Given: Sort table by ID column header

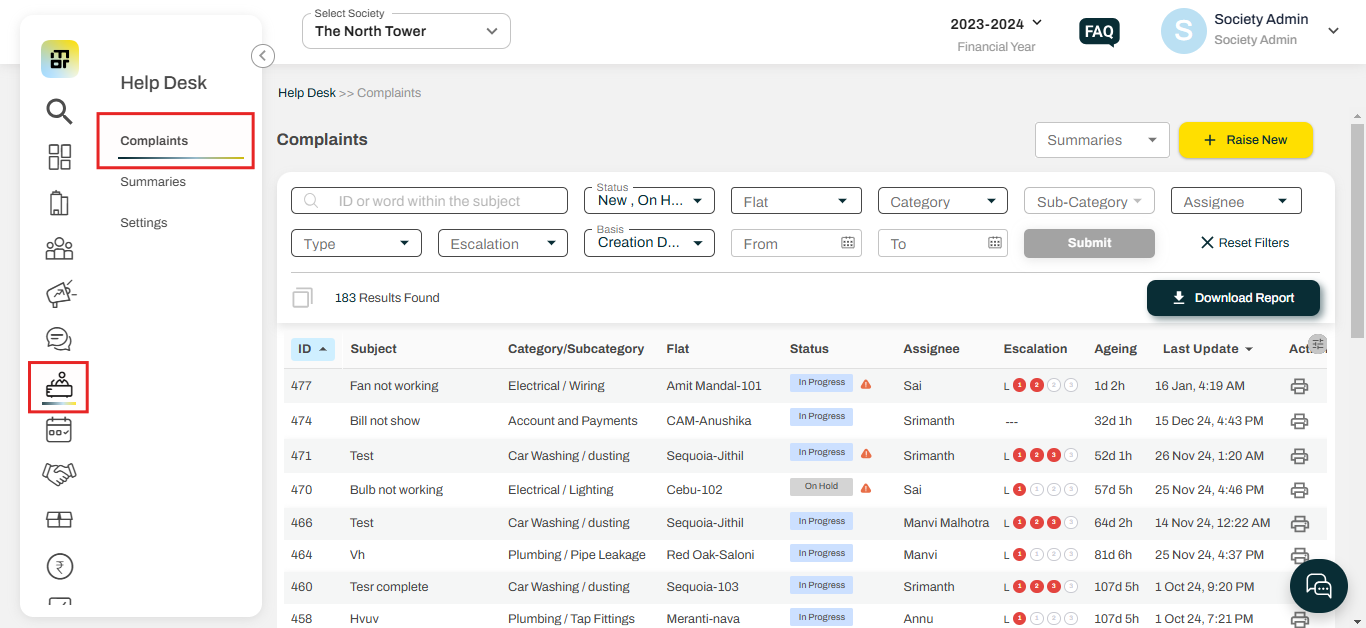Looking at the screenshot, I should (313, 349).
